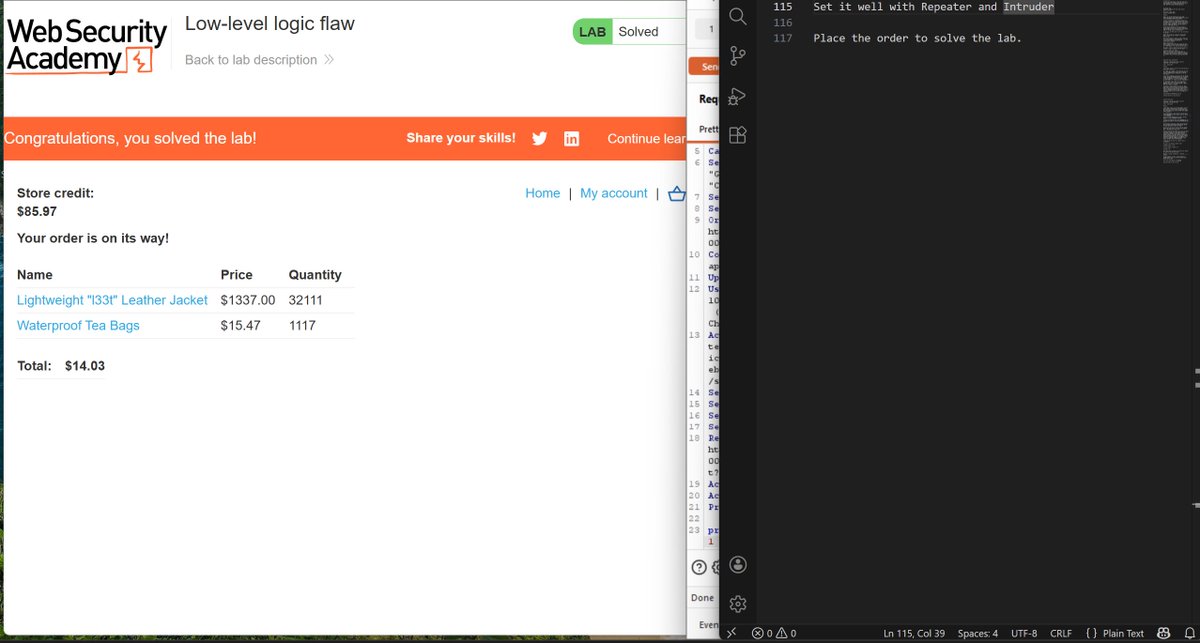Open notifications via the bell icon
This screenshot has width=1200, height=643.
click(1191, 633)
